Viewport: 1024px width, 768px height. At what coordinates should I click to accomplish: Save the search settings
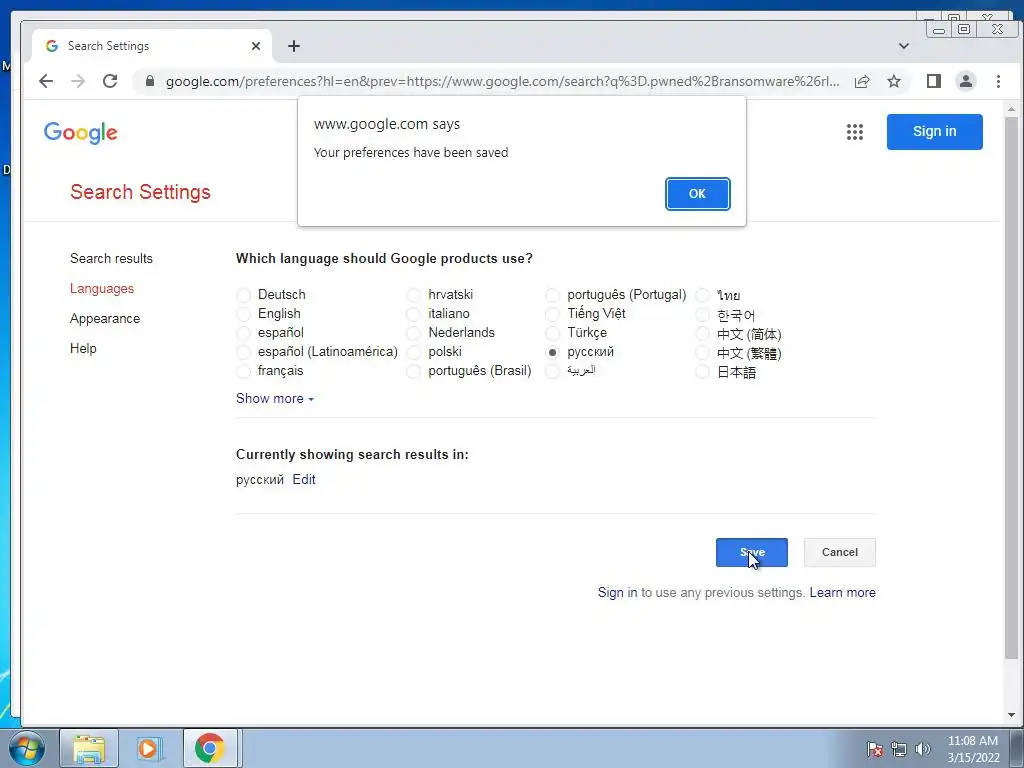point(752,552)
